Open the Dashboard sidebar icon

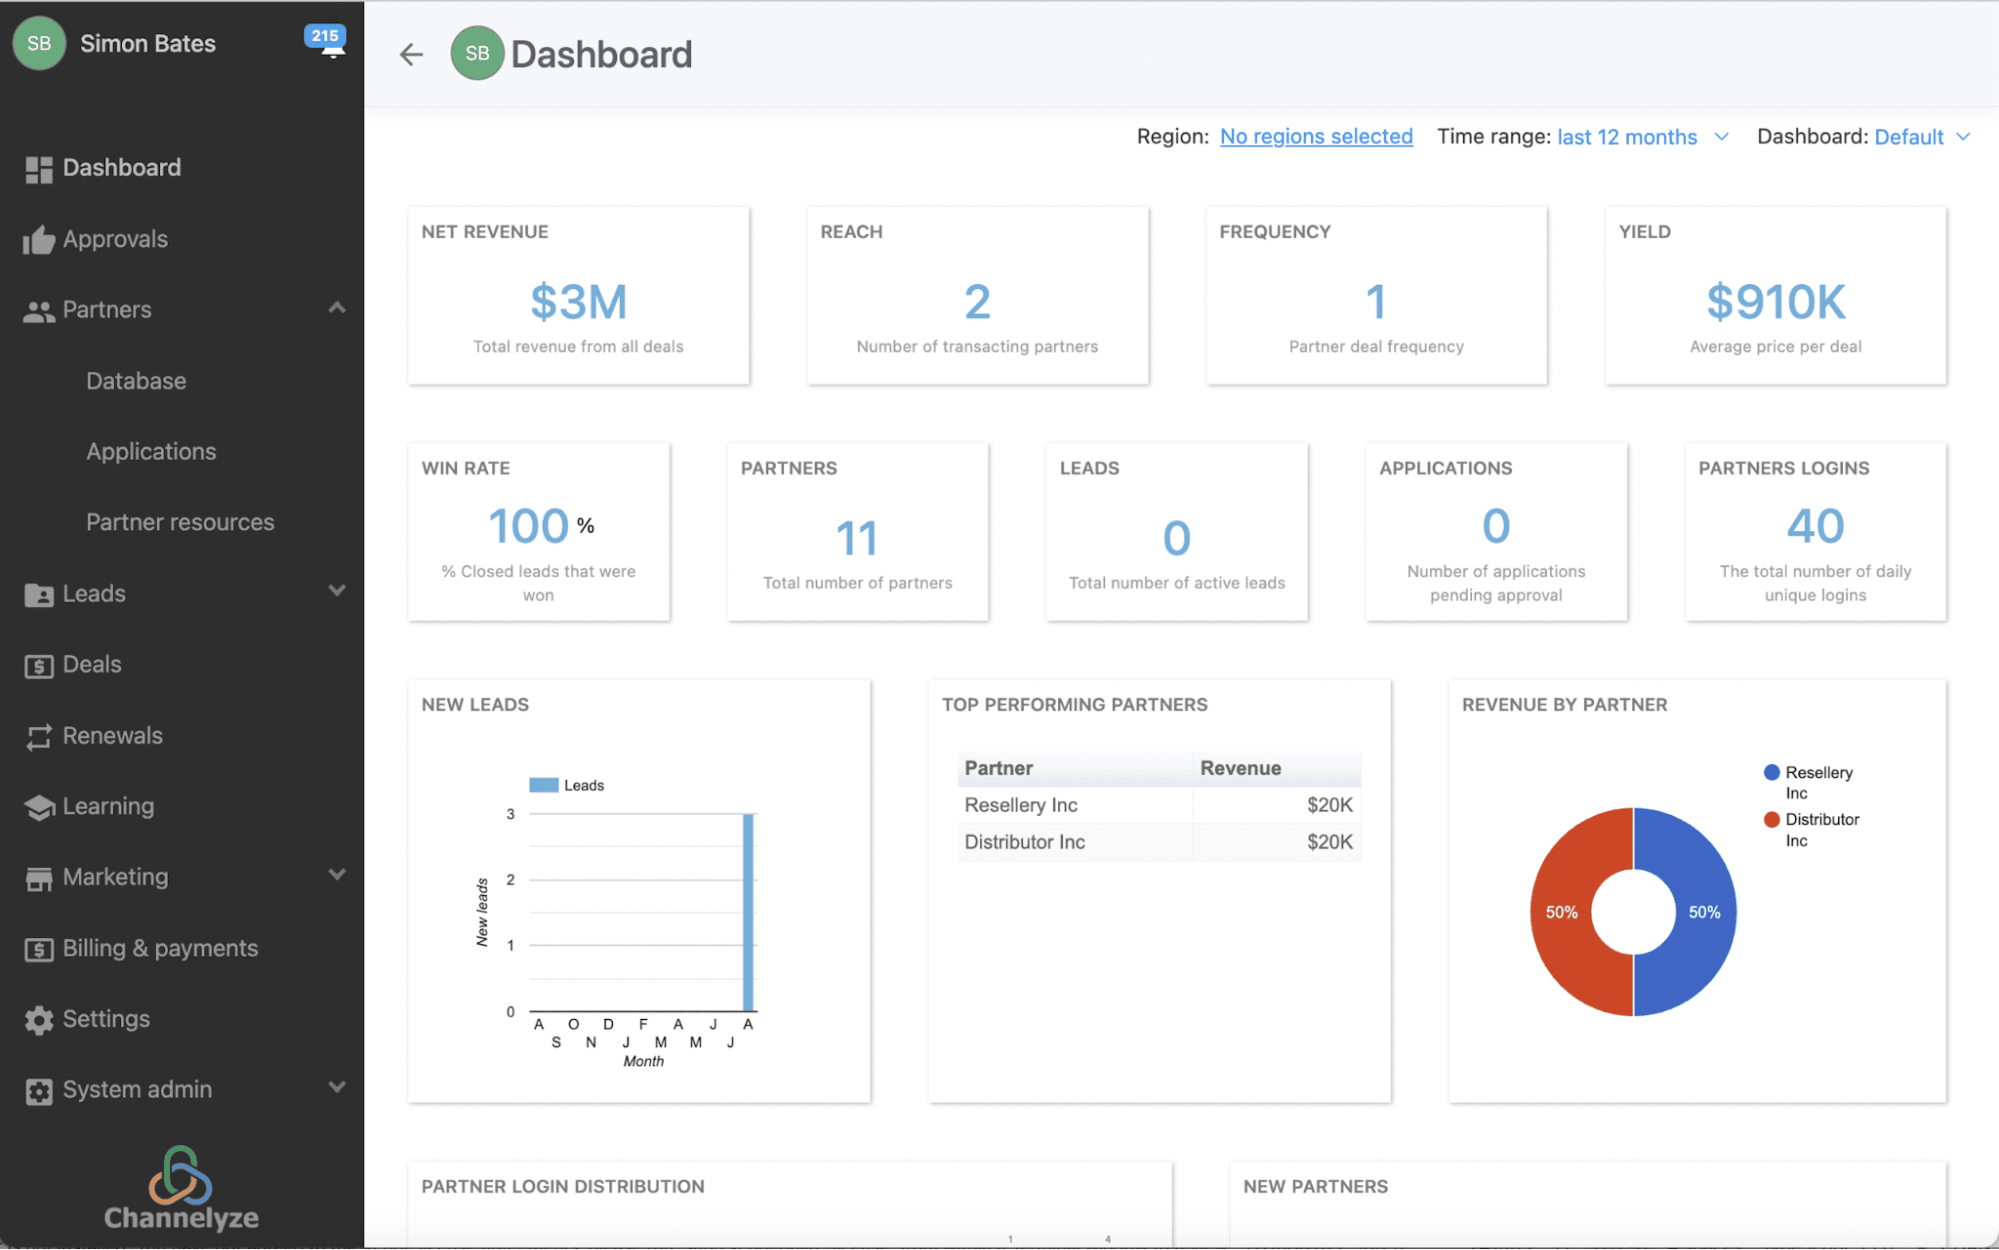[x=39, y=167]
